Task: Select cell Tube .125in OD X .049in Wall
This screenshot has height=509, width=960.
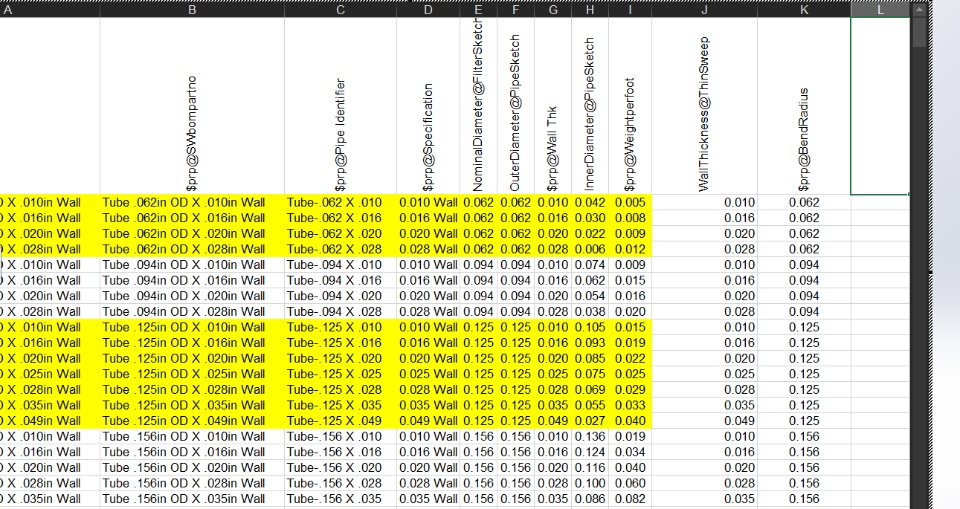Action: pos(192,421)
